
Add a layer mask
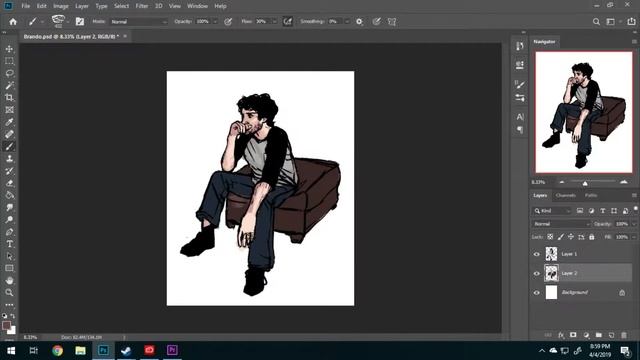coord(573,335)
